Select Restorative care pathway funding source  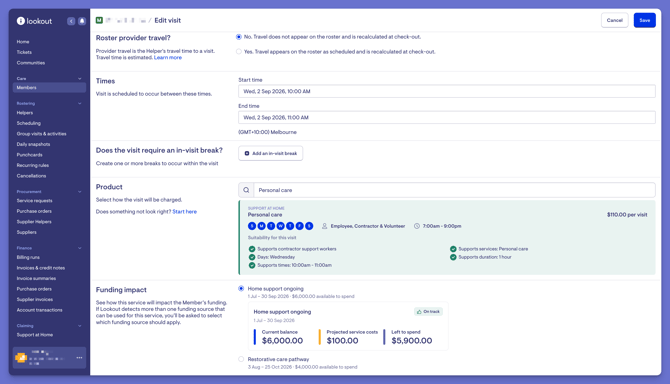pyautogui.click(x=241, y=359)
